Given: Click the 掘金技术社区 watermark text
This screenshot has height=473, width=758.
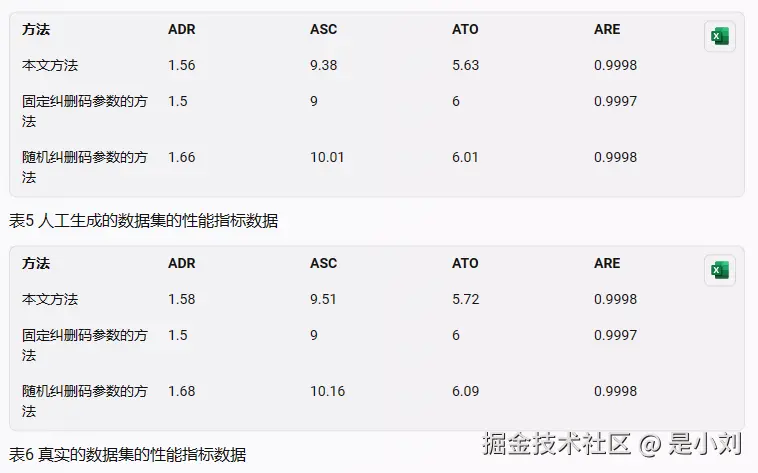Looking at the screenshot, I should pos(556,443).
